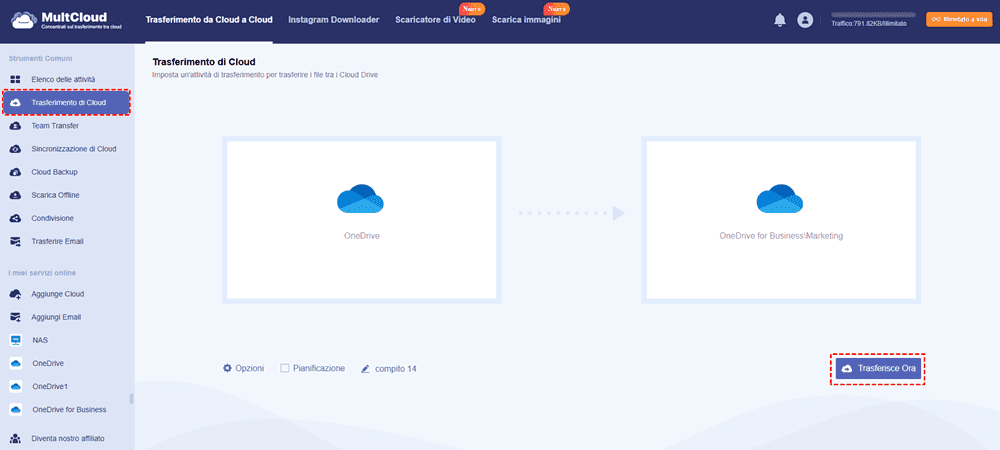Viewport: 1000px width, 450px height.
Task: Click the MultCloud logo
Action: pyautogui.click(x=68, y=21)
